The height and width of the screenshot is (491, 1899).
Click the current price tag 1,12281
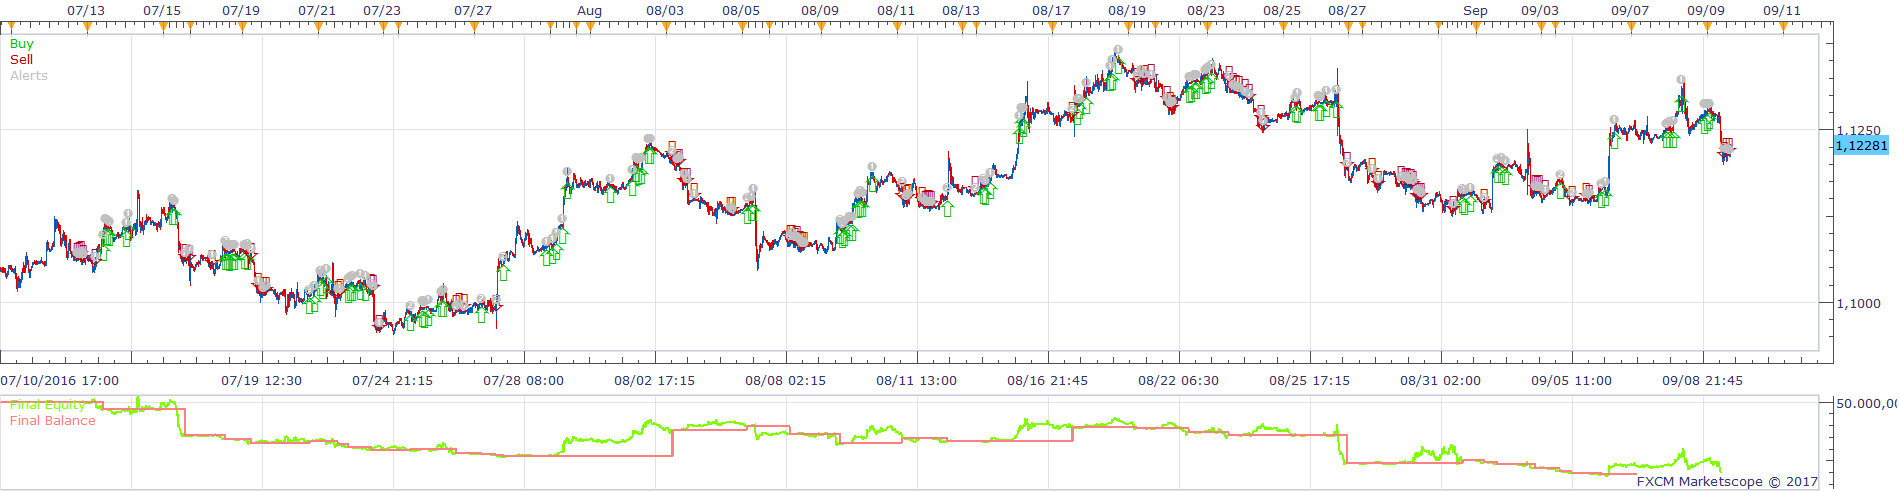1862,146
